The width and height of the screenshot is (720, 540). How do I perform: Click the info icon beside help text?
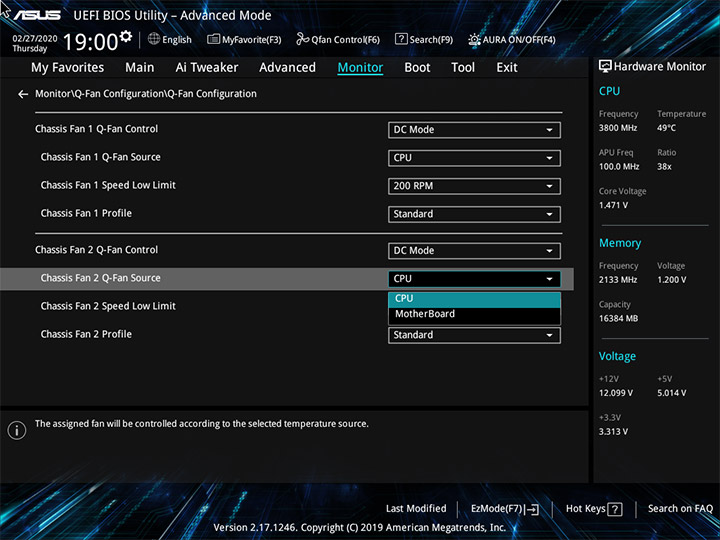coord(17,430)
